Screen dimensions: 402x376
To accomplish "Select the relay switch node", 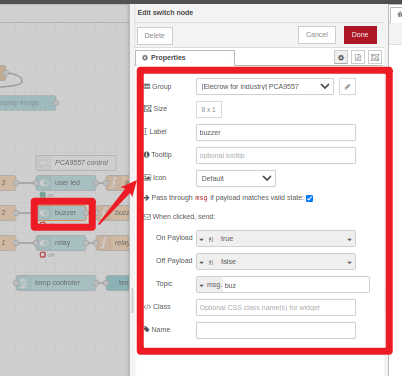I will tap(61, 243).
